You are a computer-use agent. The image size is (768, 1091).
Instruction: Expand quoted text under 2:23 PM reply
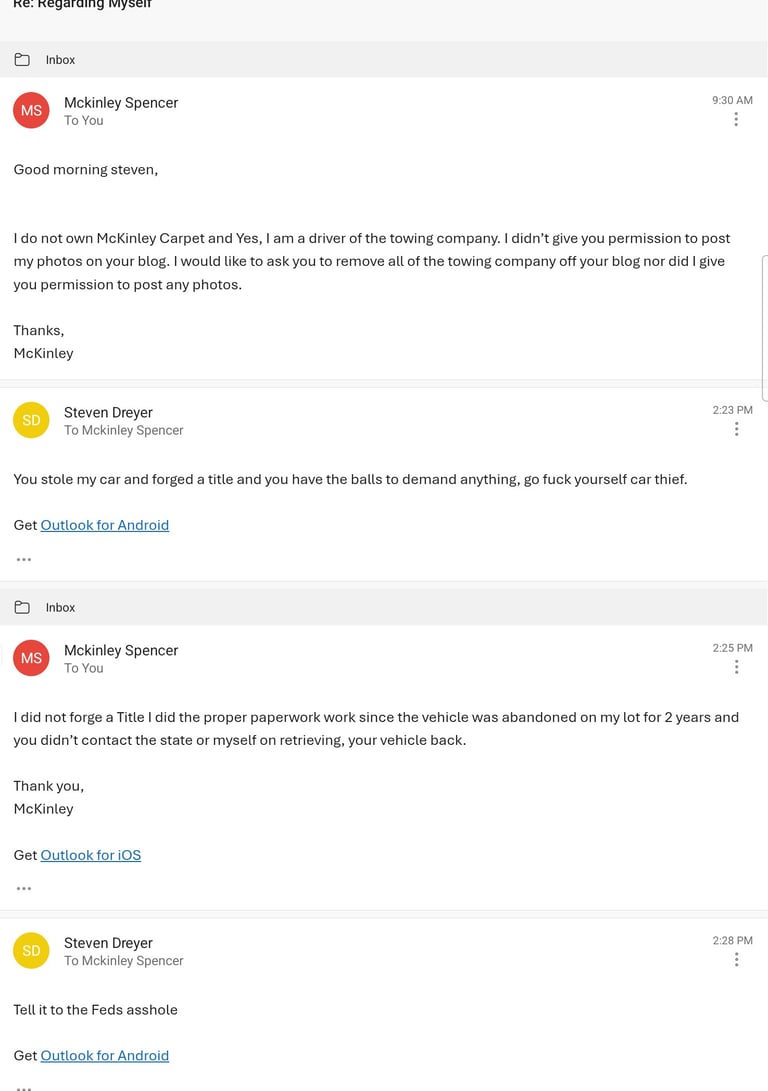pos(24,559)
